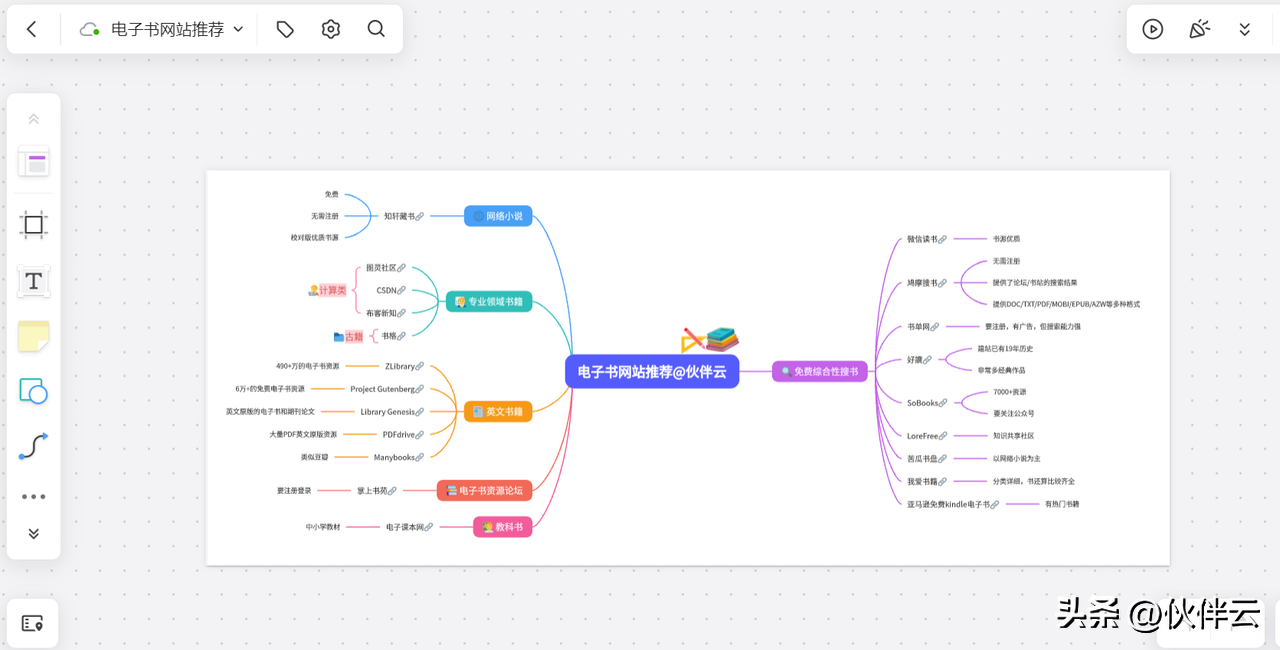
Task: Select the central 电子书网站推荐@伙伴云 node
Action: [x=652, y=372]
